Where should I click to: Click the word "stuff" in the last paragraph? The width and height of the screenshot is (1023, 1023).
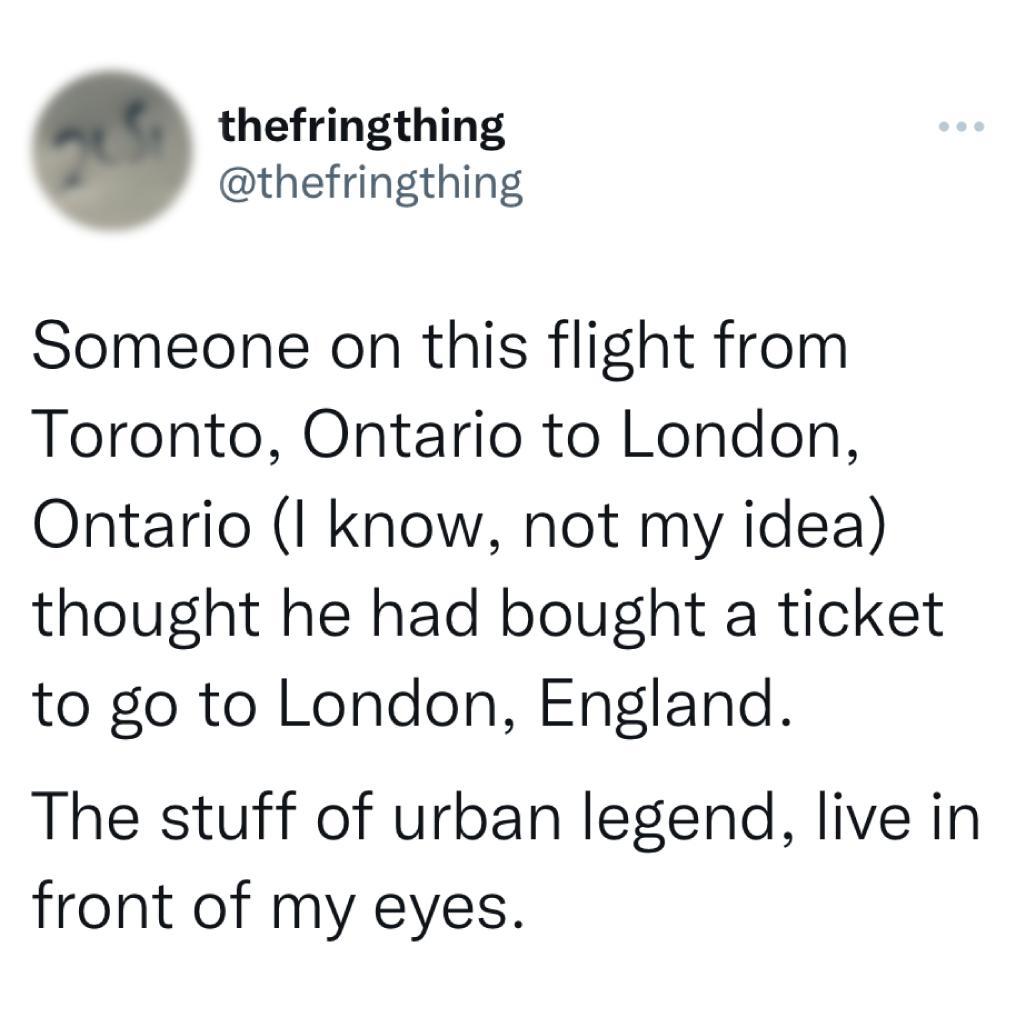click(228, 817)
